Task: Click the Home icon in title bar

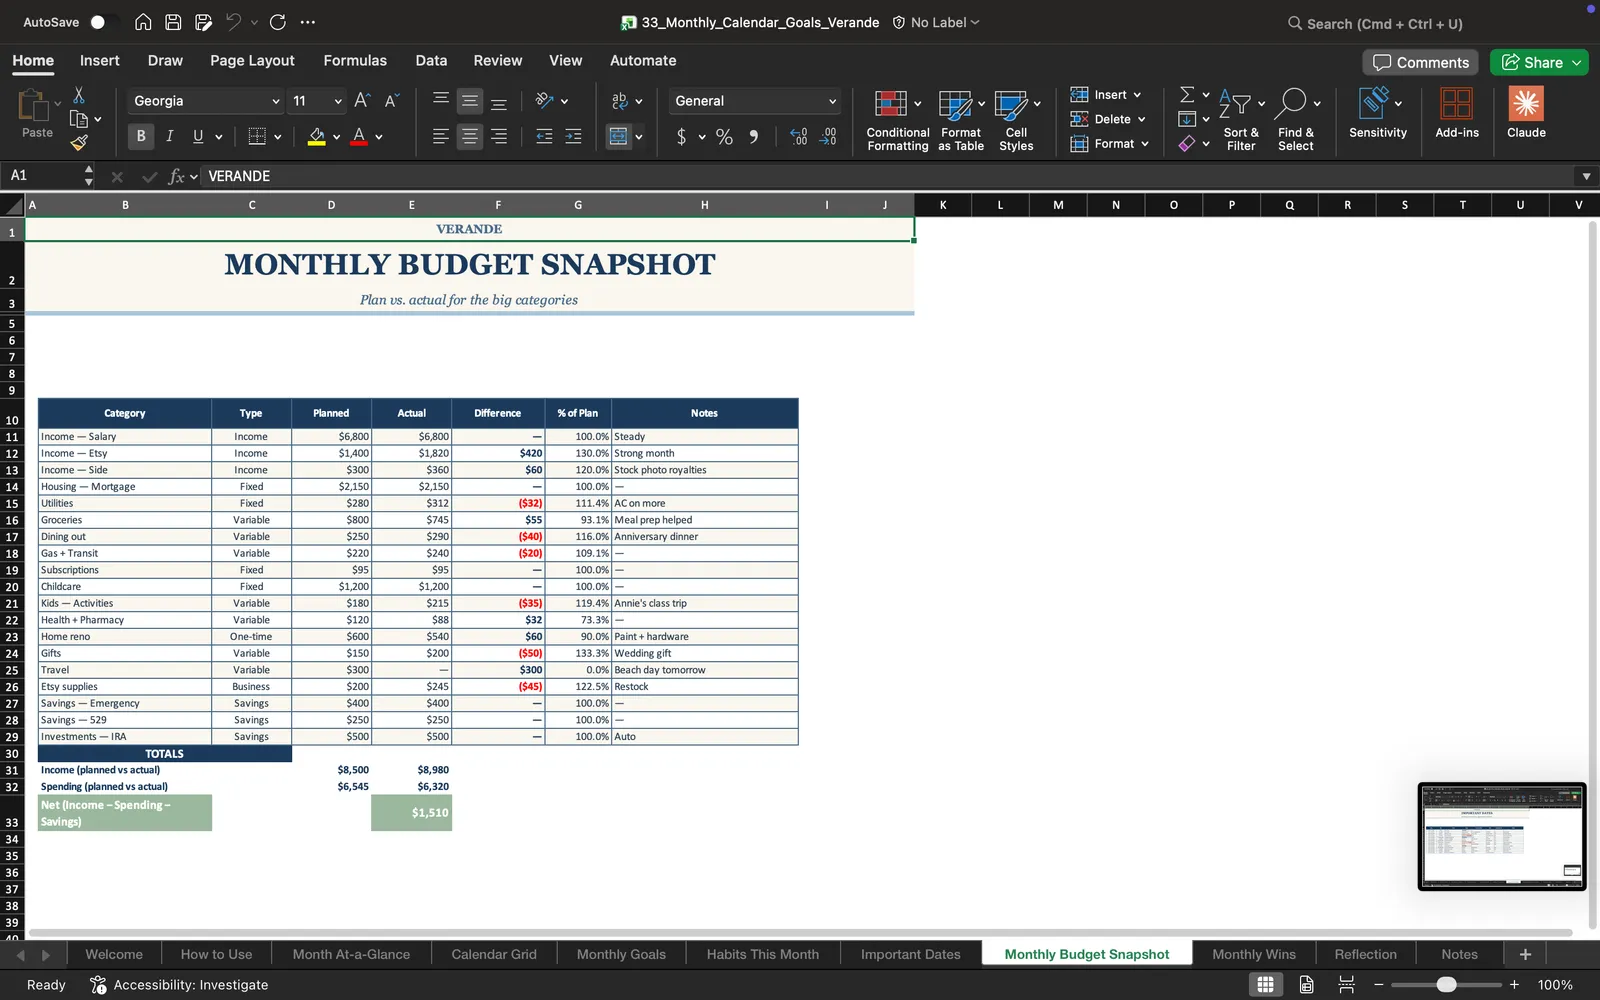Action: pyautogui.click(x=143, y=22)
